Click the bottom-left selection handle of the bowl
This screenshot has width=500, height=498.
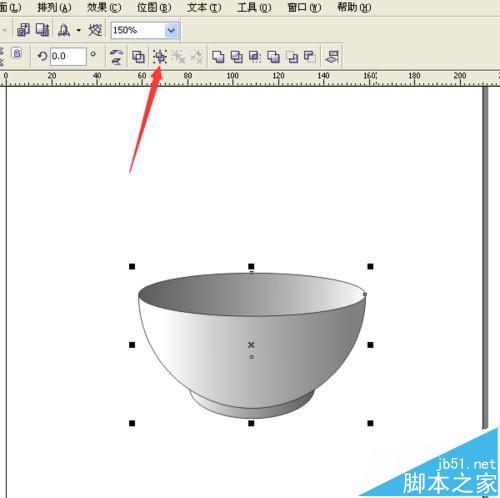[x=132, y=423]
